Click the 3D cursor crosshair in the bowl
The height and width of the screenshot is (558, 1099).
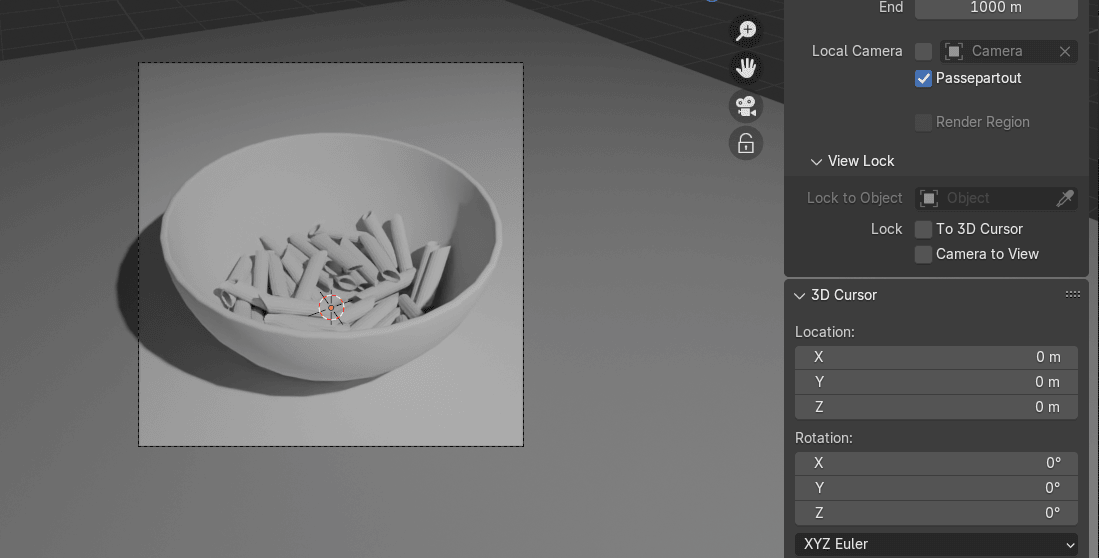331,308
